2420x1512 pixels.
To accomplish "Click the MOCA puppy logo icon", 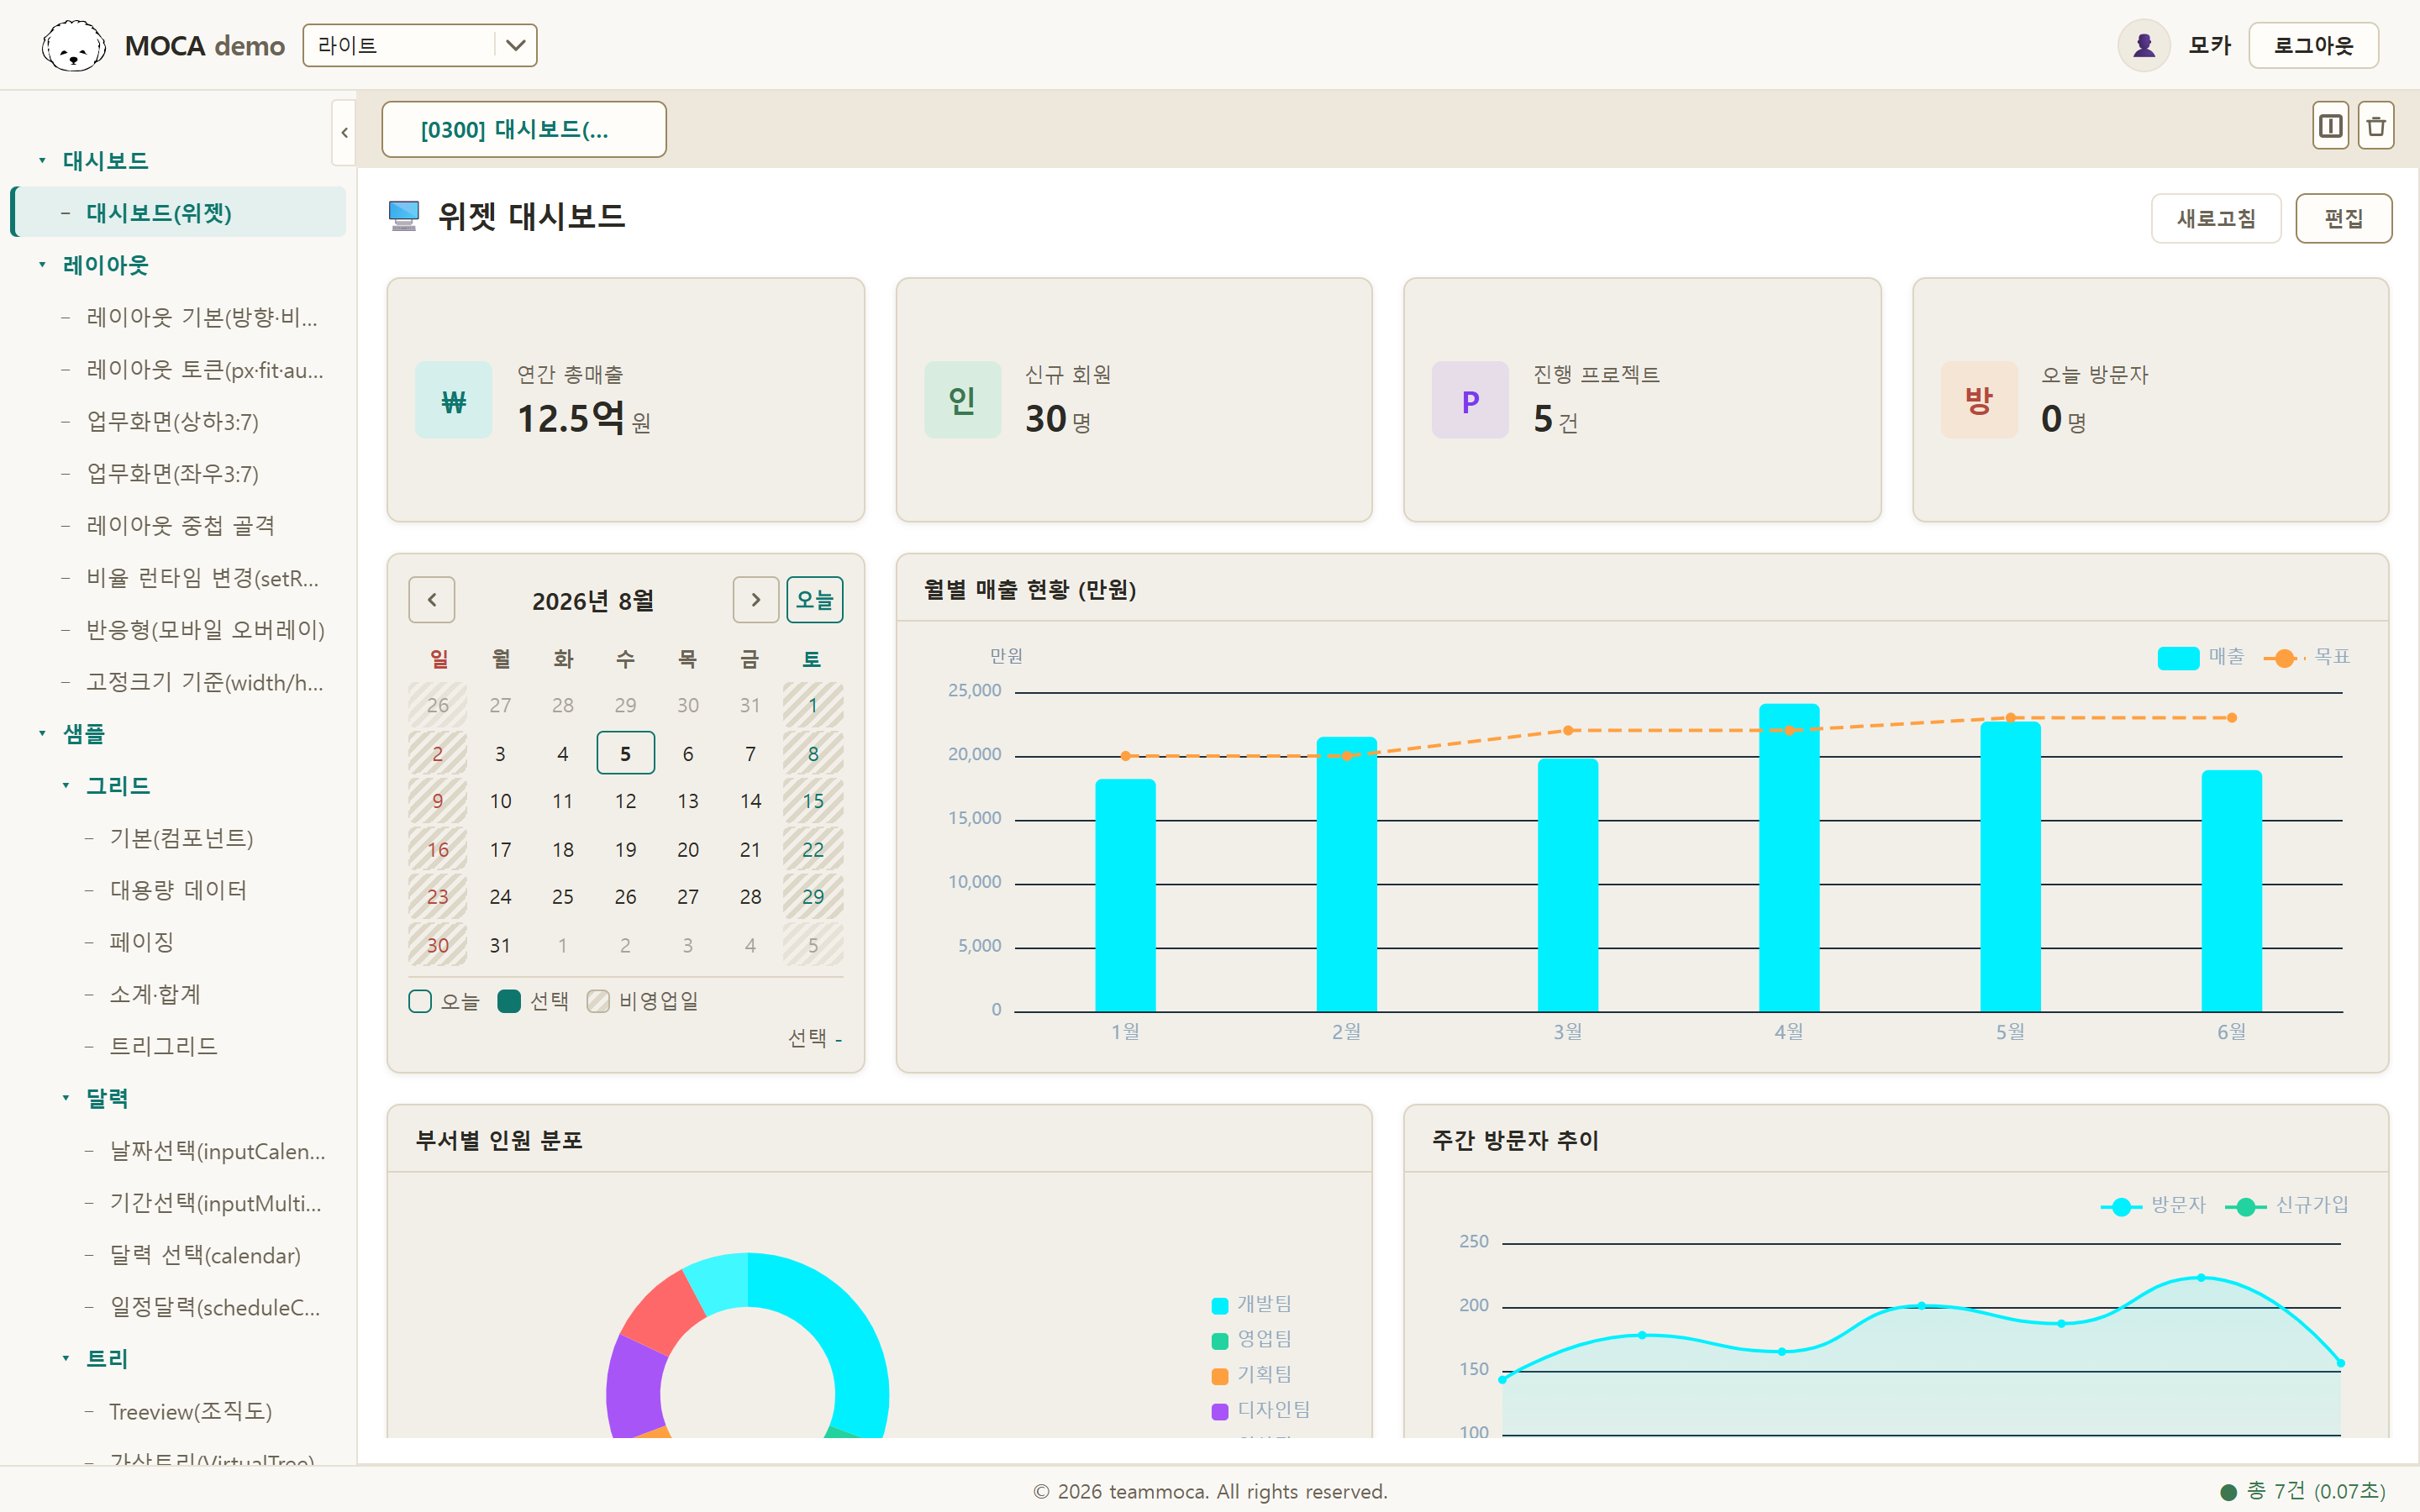I will [73, 46].
